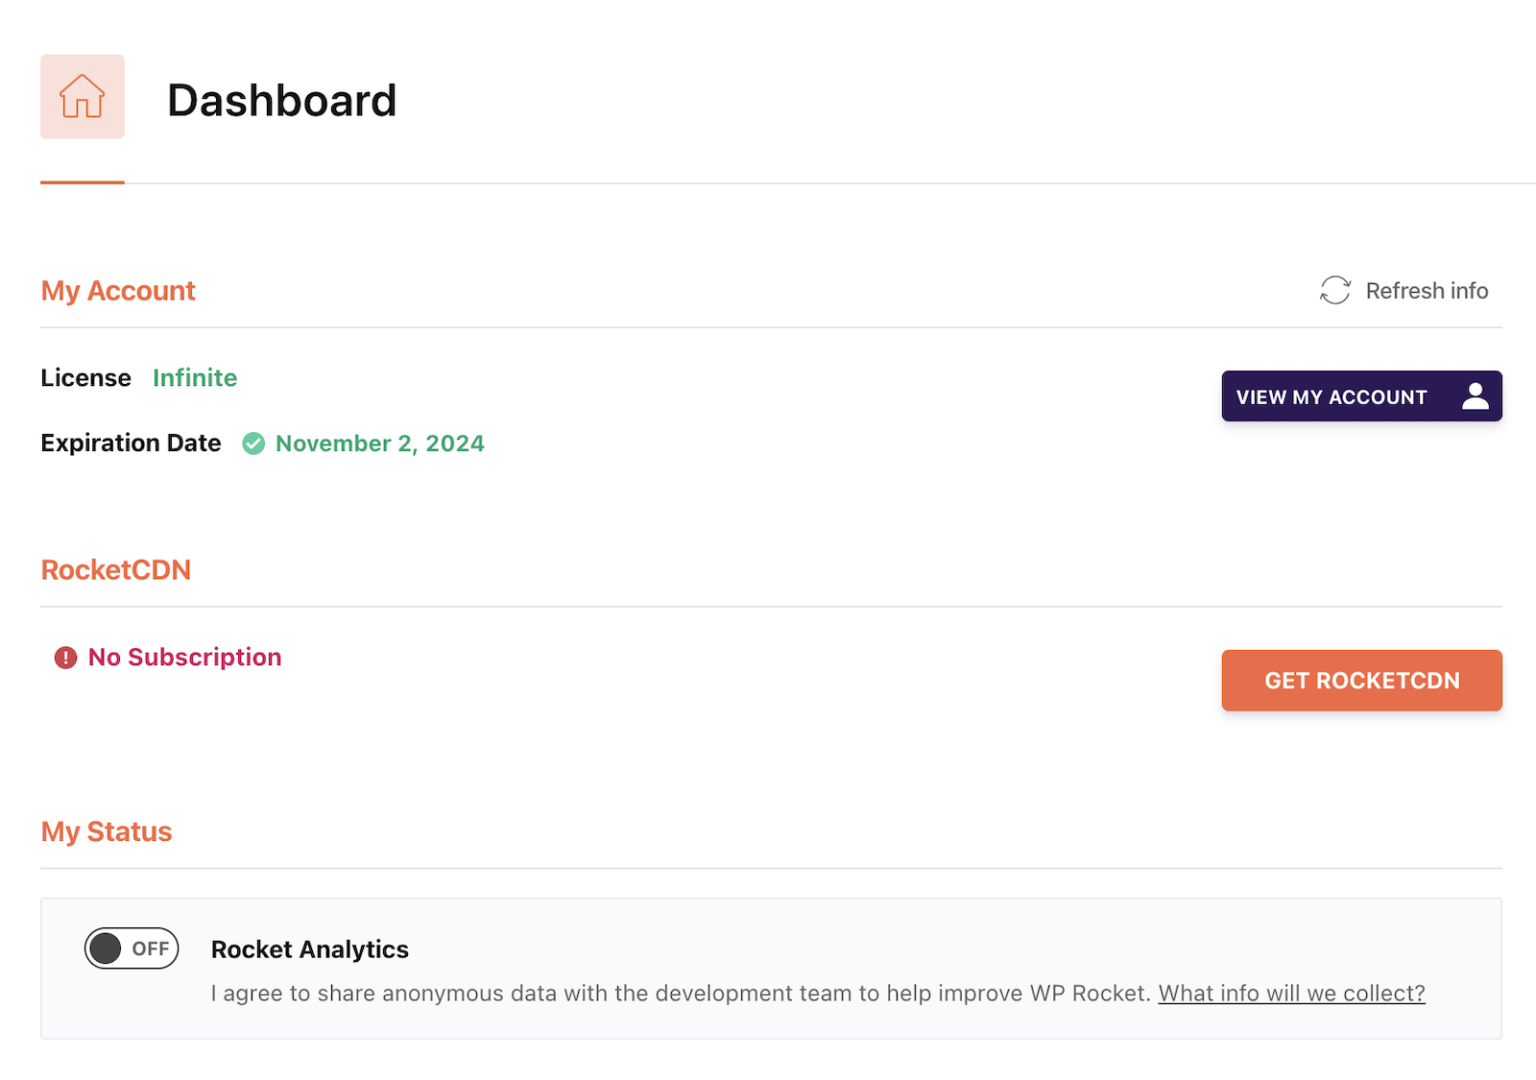This screenshot has width=1536, height=1080.
Task: Click the License field label
Action: point(86,378)
